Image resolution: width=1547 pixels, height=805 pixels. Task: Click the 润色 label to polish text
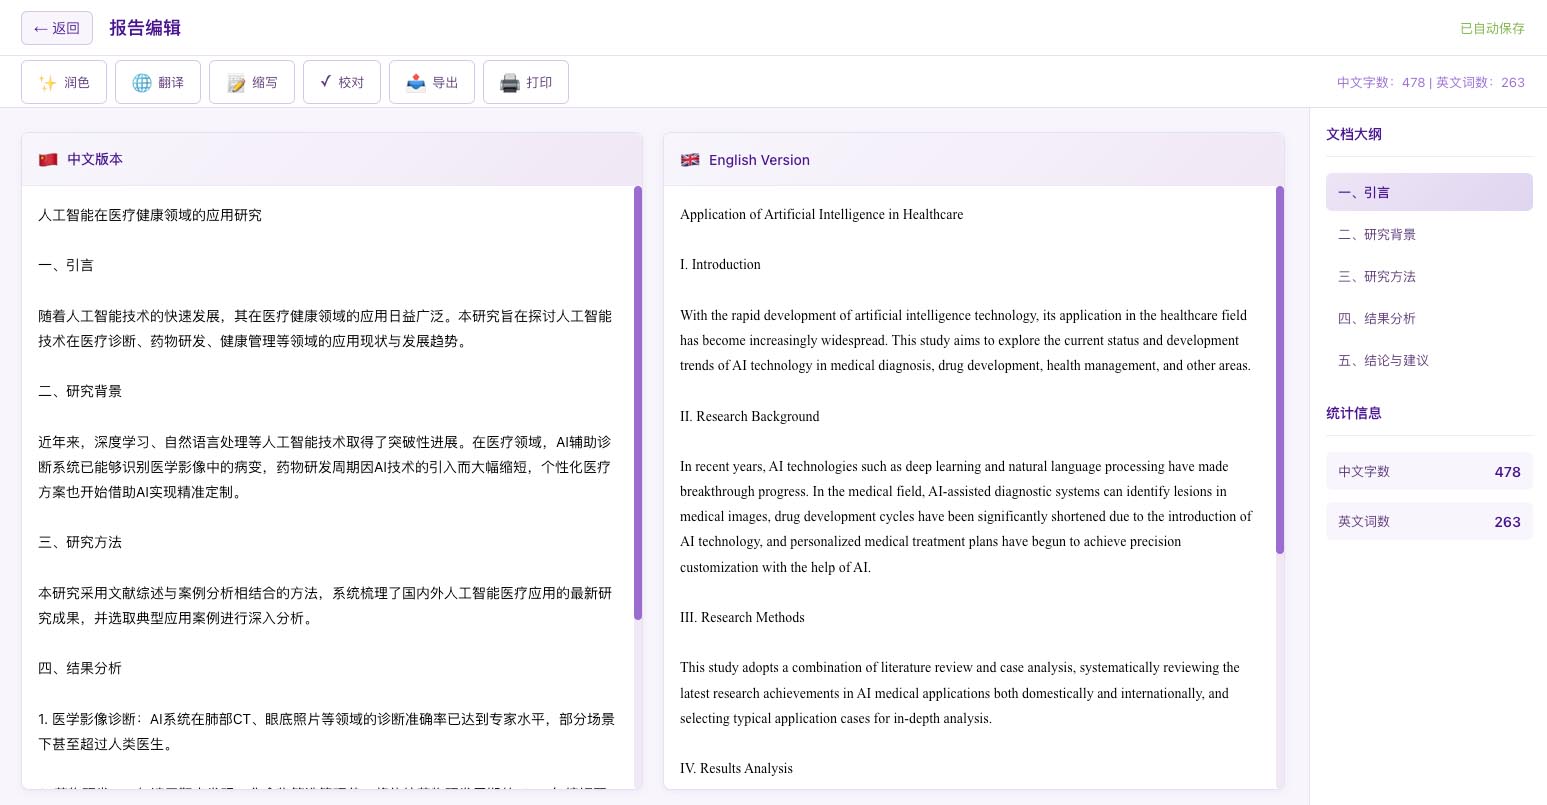[x=77, y=83]
